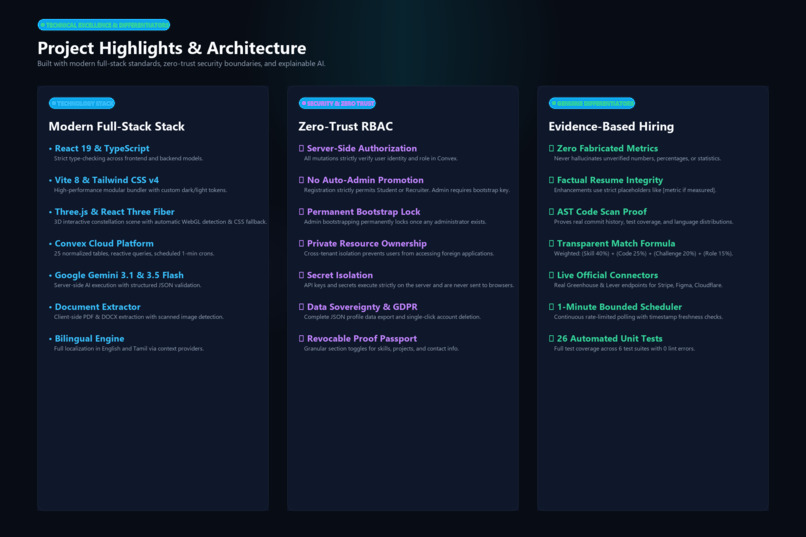The image size is (806, 537).
Task: Select the 'Genuine Differentiators' pill badge
Action: coord(592,103)
